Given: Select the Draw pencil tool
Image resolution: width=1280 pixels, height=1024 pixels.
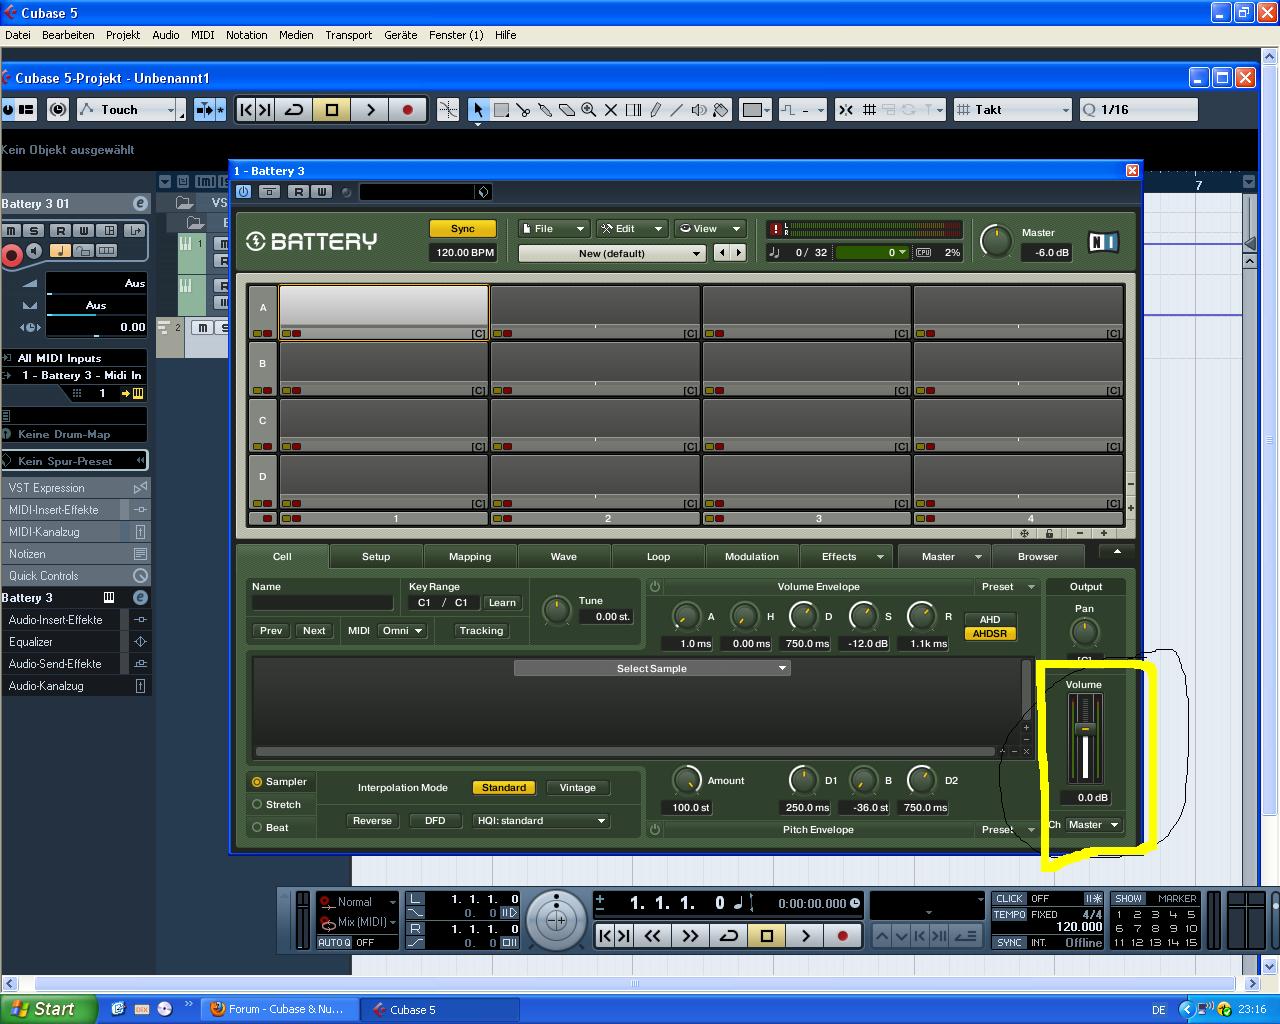Looking at the screenshot, I should pyautogui.click(x=655, y=110).
